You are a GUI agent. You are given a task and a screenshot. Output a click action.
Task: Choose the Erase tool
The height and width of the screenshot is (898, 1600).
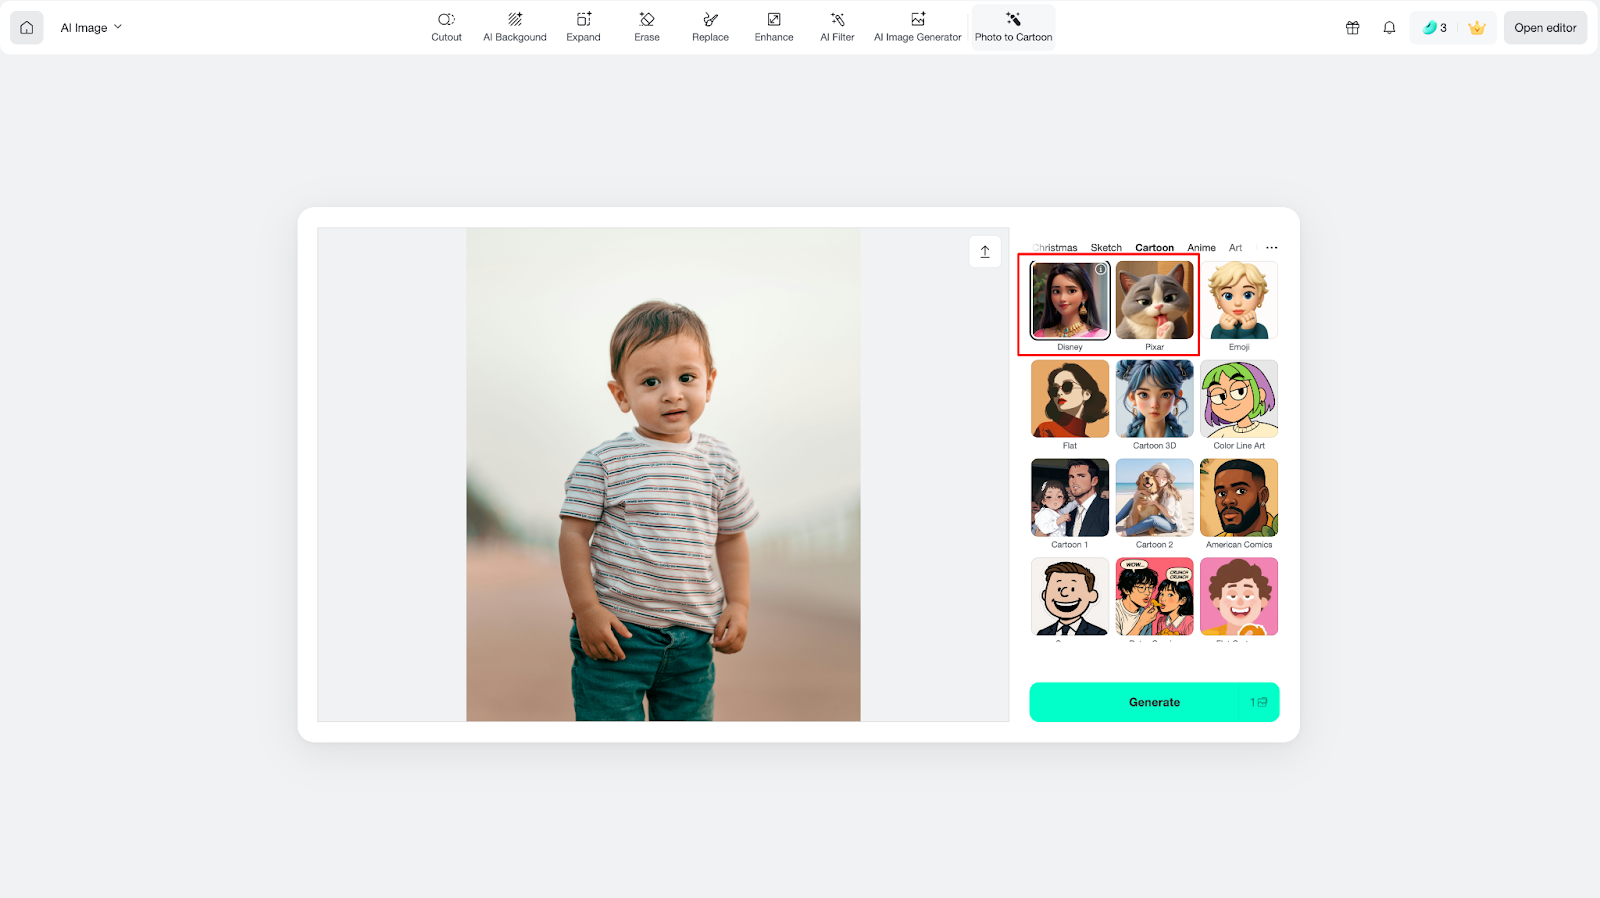(x=647, y=27)
